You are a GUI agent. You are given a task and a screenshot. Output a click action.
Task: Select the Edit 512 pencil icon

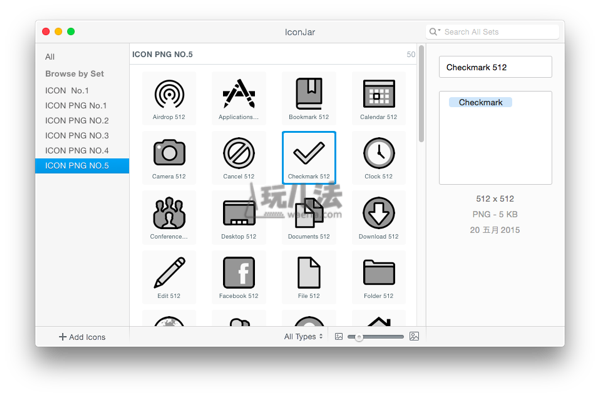[169, 277]
